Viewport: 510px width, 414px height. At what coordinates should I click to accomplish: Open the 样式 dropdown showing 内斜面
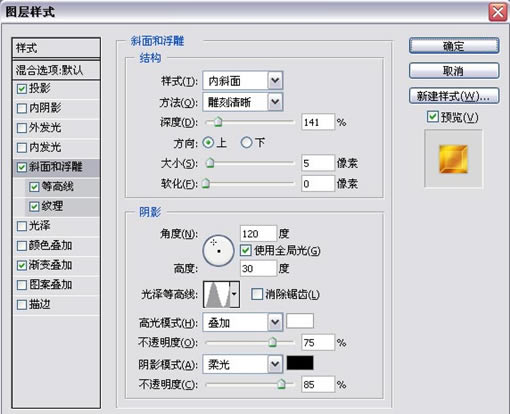point(243,81)
